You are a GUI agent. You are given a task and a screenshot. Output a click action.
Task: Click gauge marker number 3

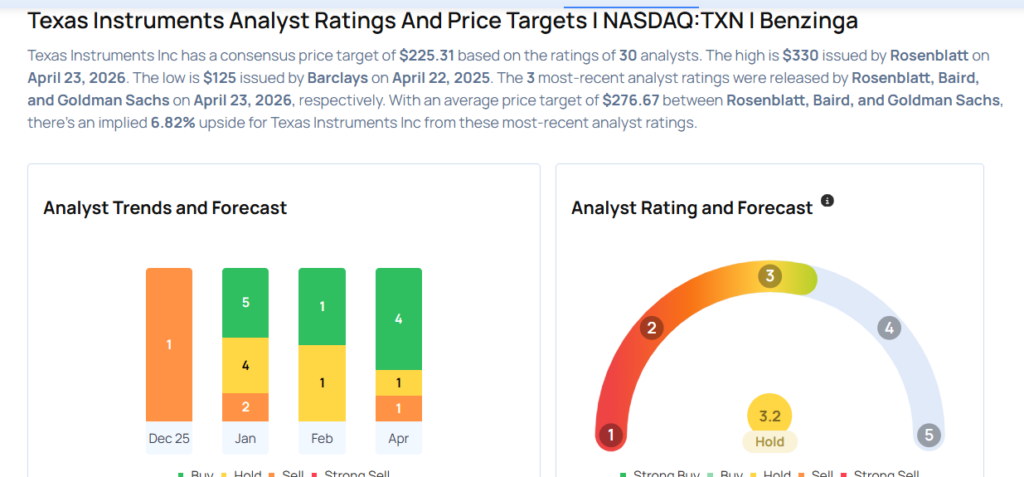point(769,276)
